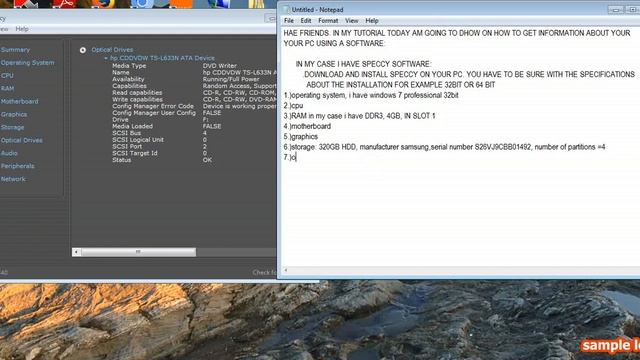Open the Edit menu in Notepad
Viewport: 640px width, 360px height.
306,20
